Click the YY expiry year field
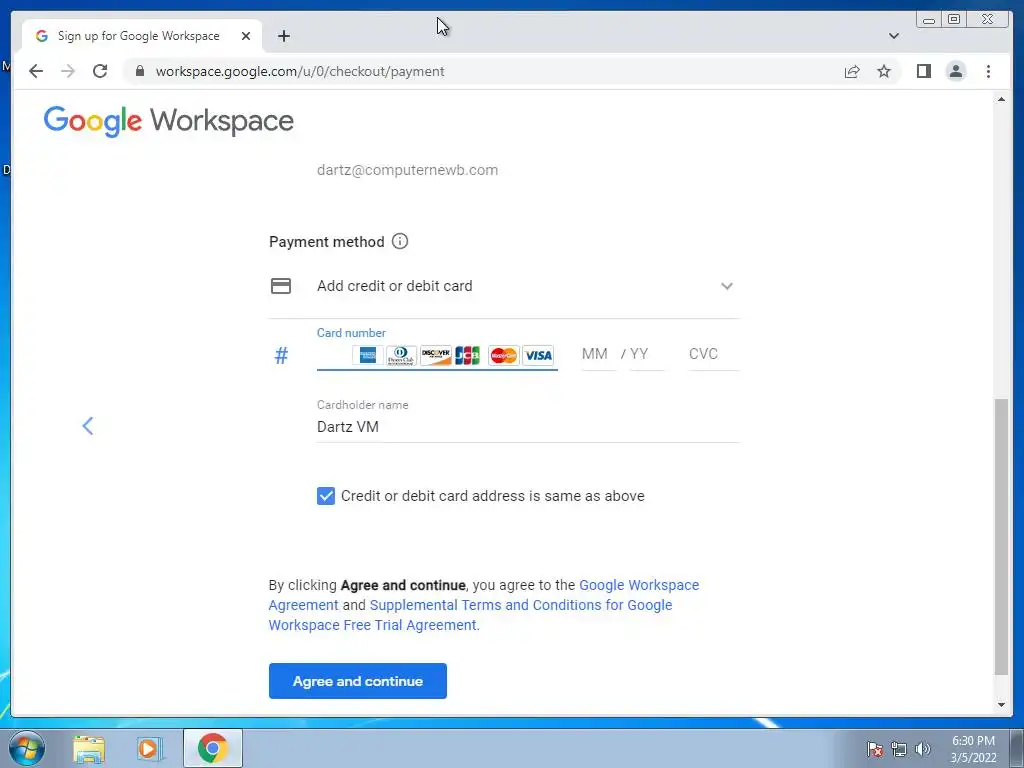This screenshot has width=1024, height=768. [x=647, y=354]
